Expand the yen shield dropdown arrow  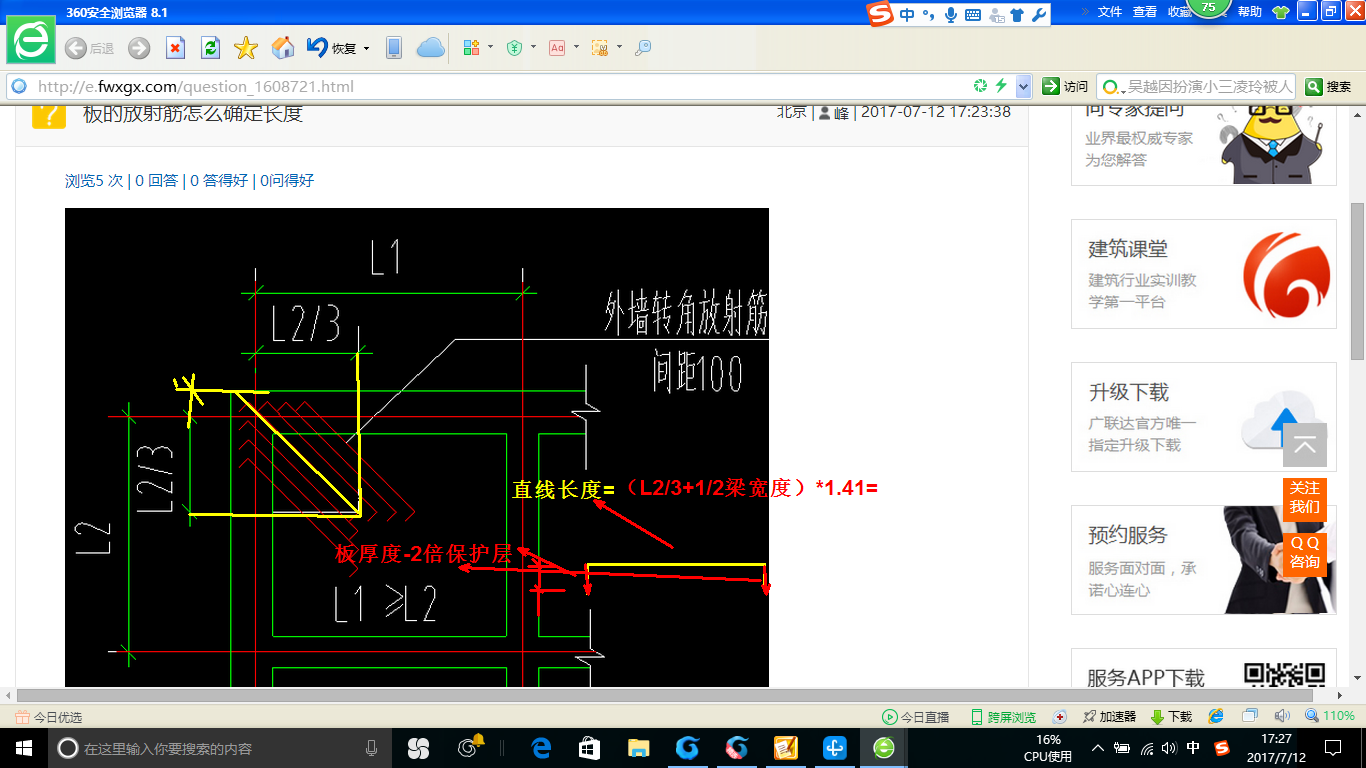pos(533,47)
